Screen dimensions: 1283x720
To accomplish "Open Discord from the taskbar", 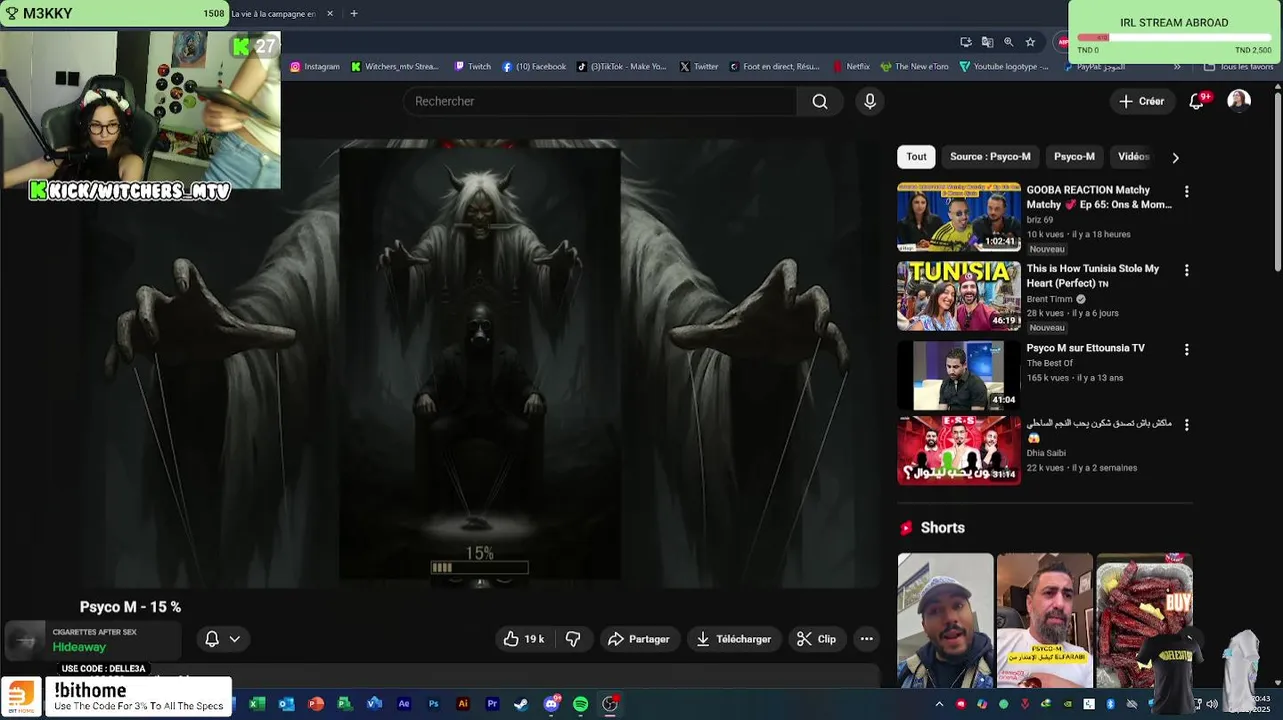I will tap(551, 704).
